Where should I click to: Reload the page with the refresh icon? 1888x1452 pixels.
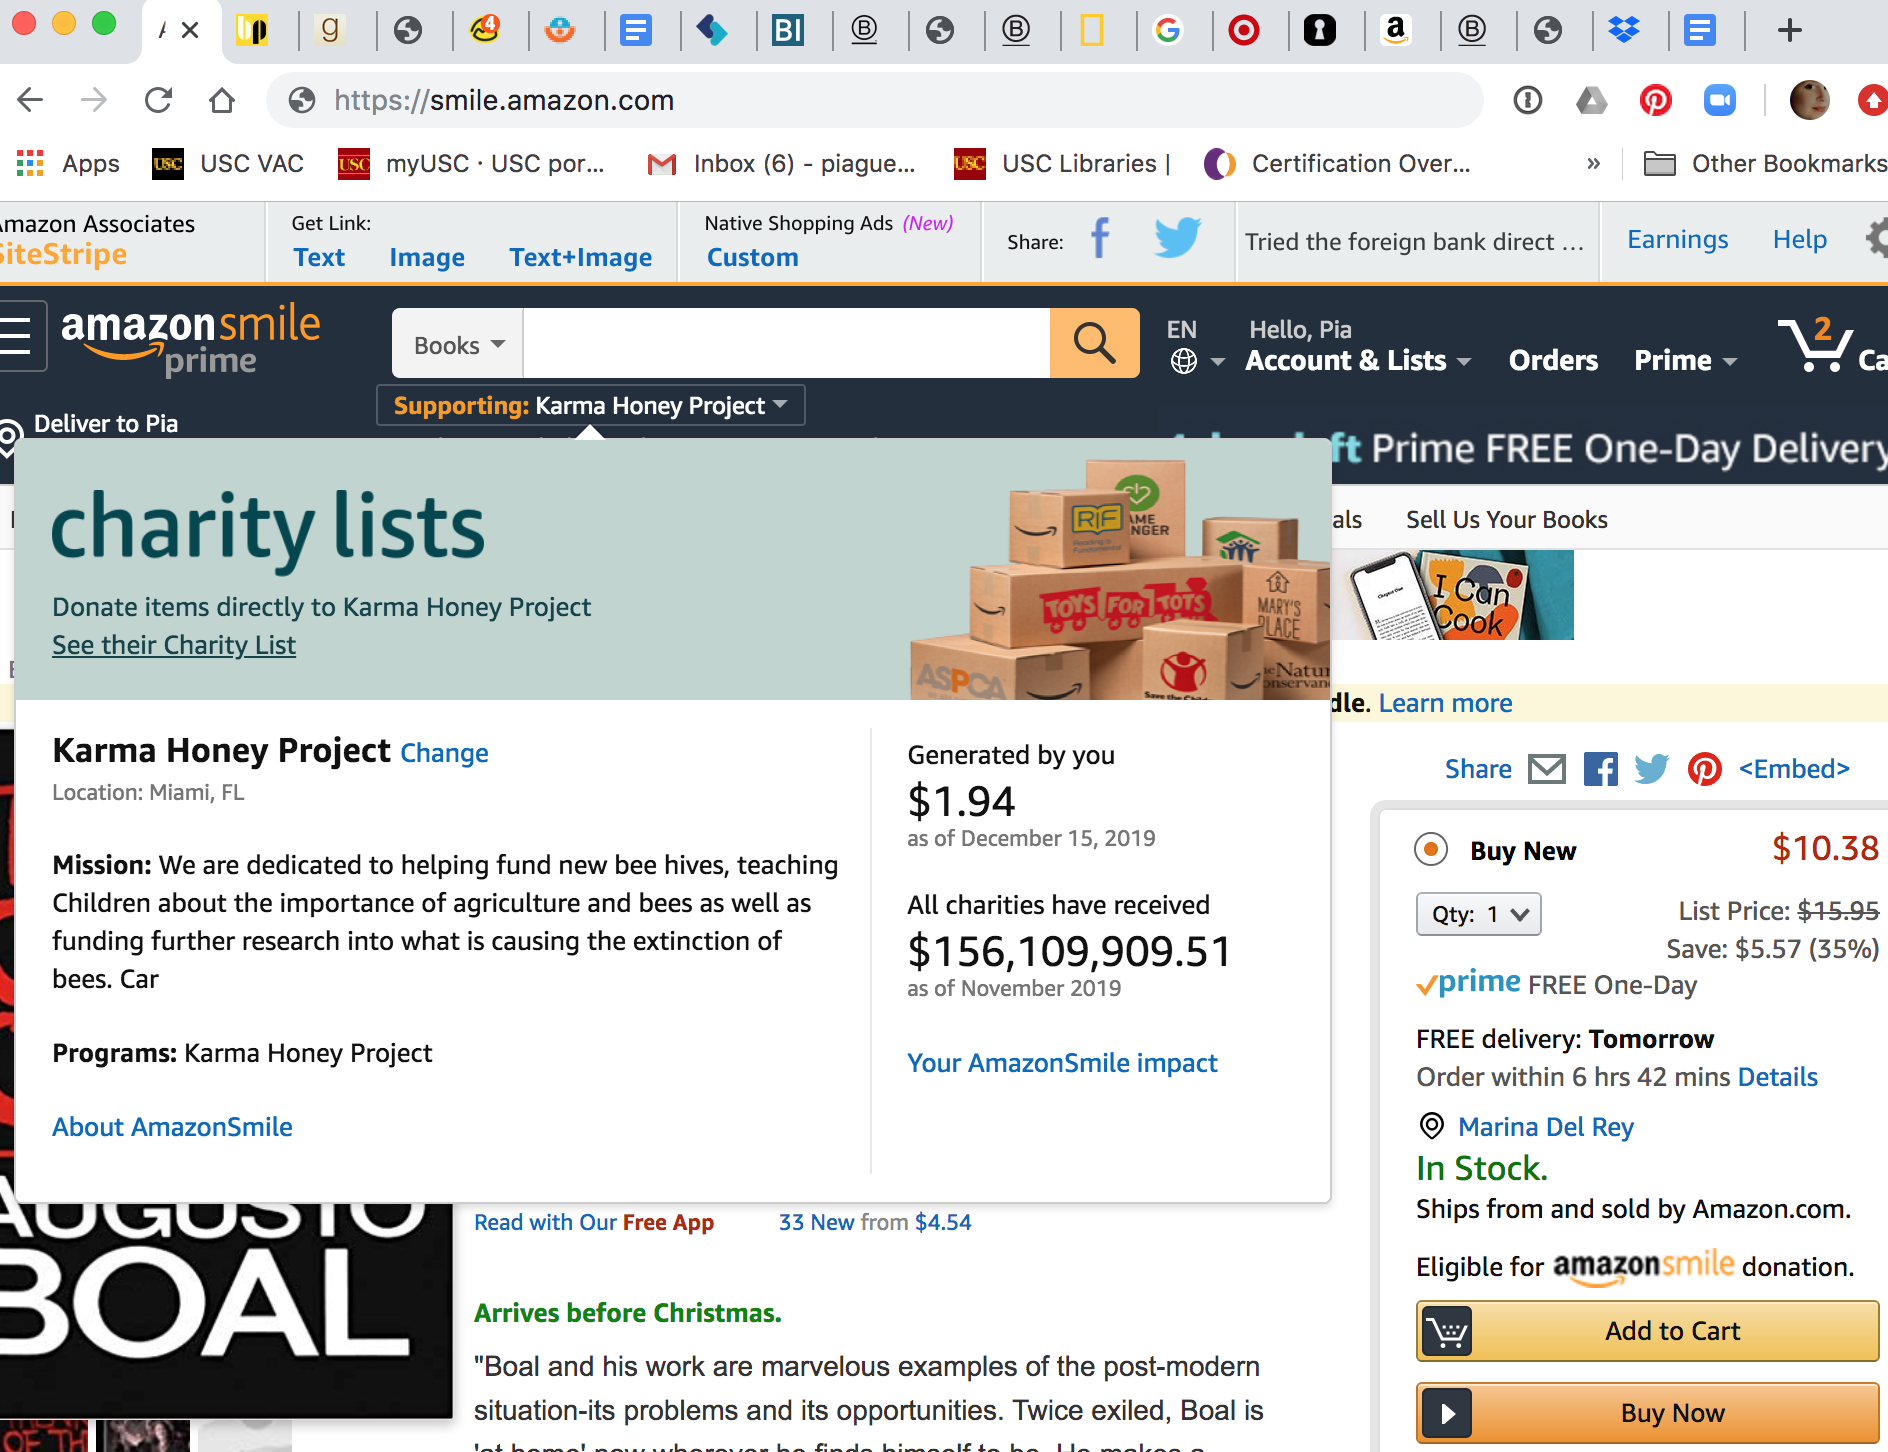pyautogui.click(x=158, y=100)
